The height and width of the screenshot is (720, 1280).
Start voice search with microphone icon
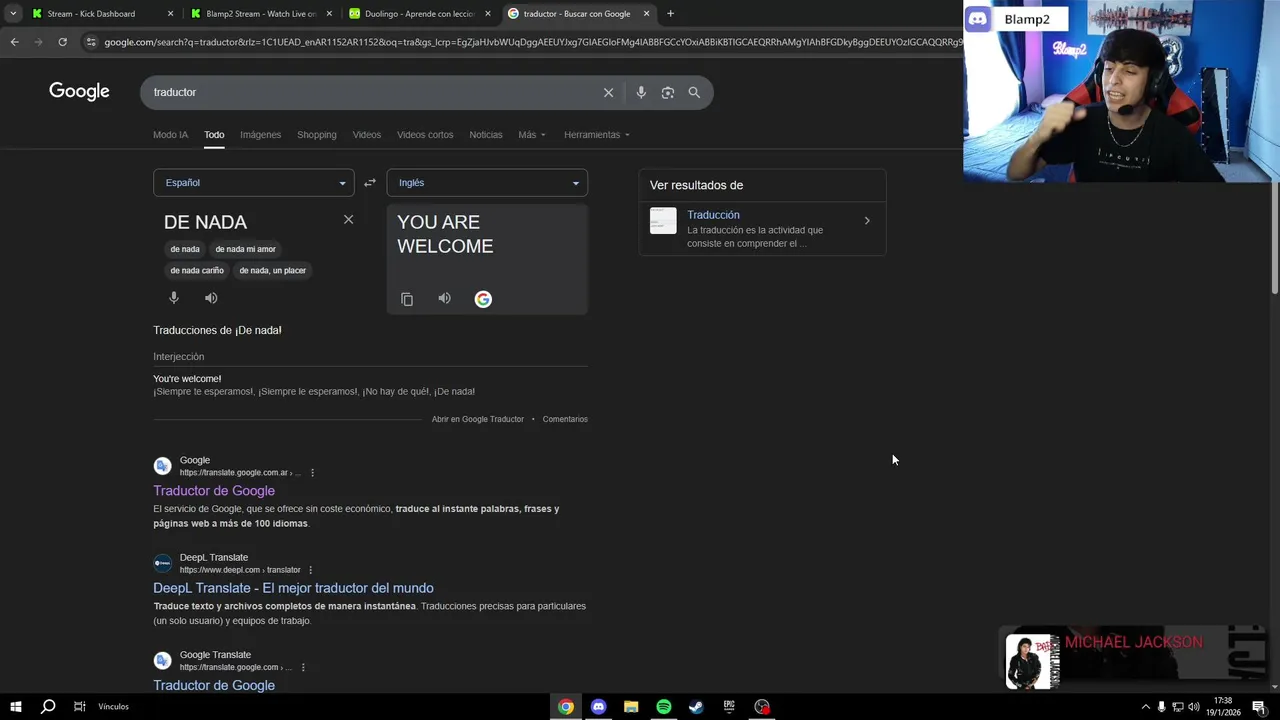tap(641, 92)
